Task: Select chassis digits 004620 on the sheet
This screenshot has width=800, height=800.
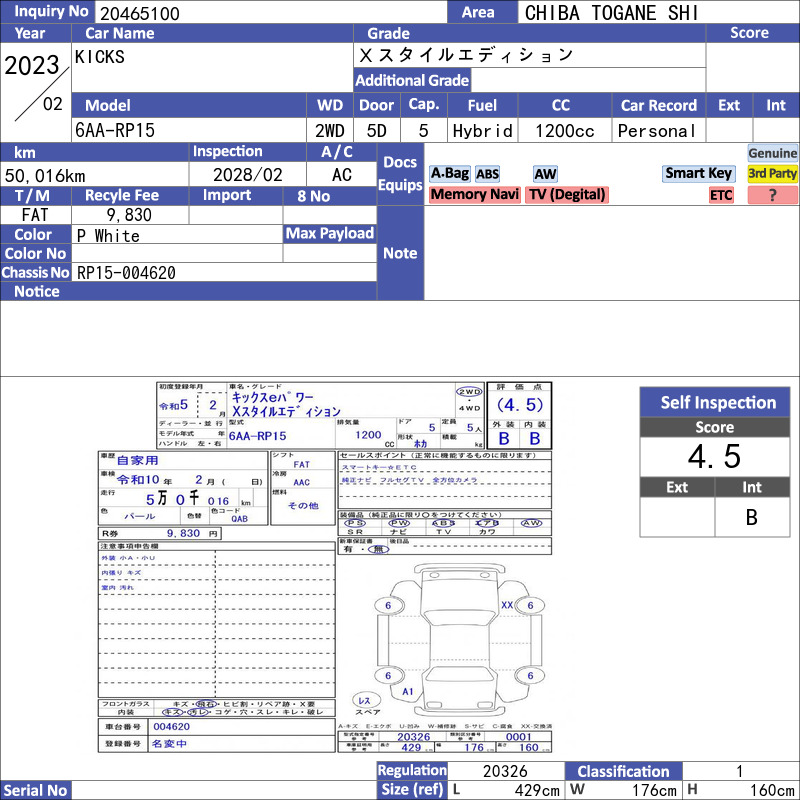Action: pyautogui.click(x=171, y=727)
